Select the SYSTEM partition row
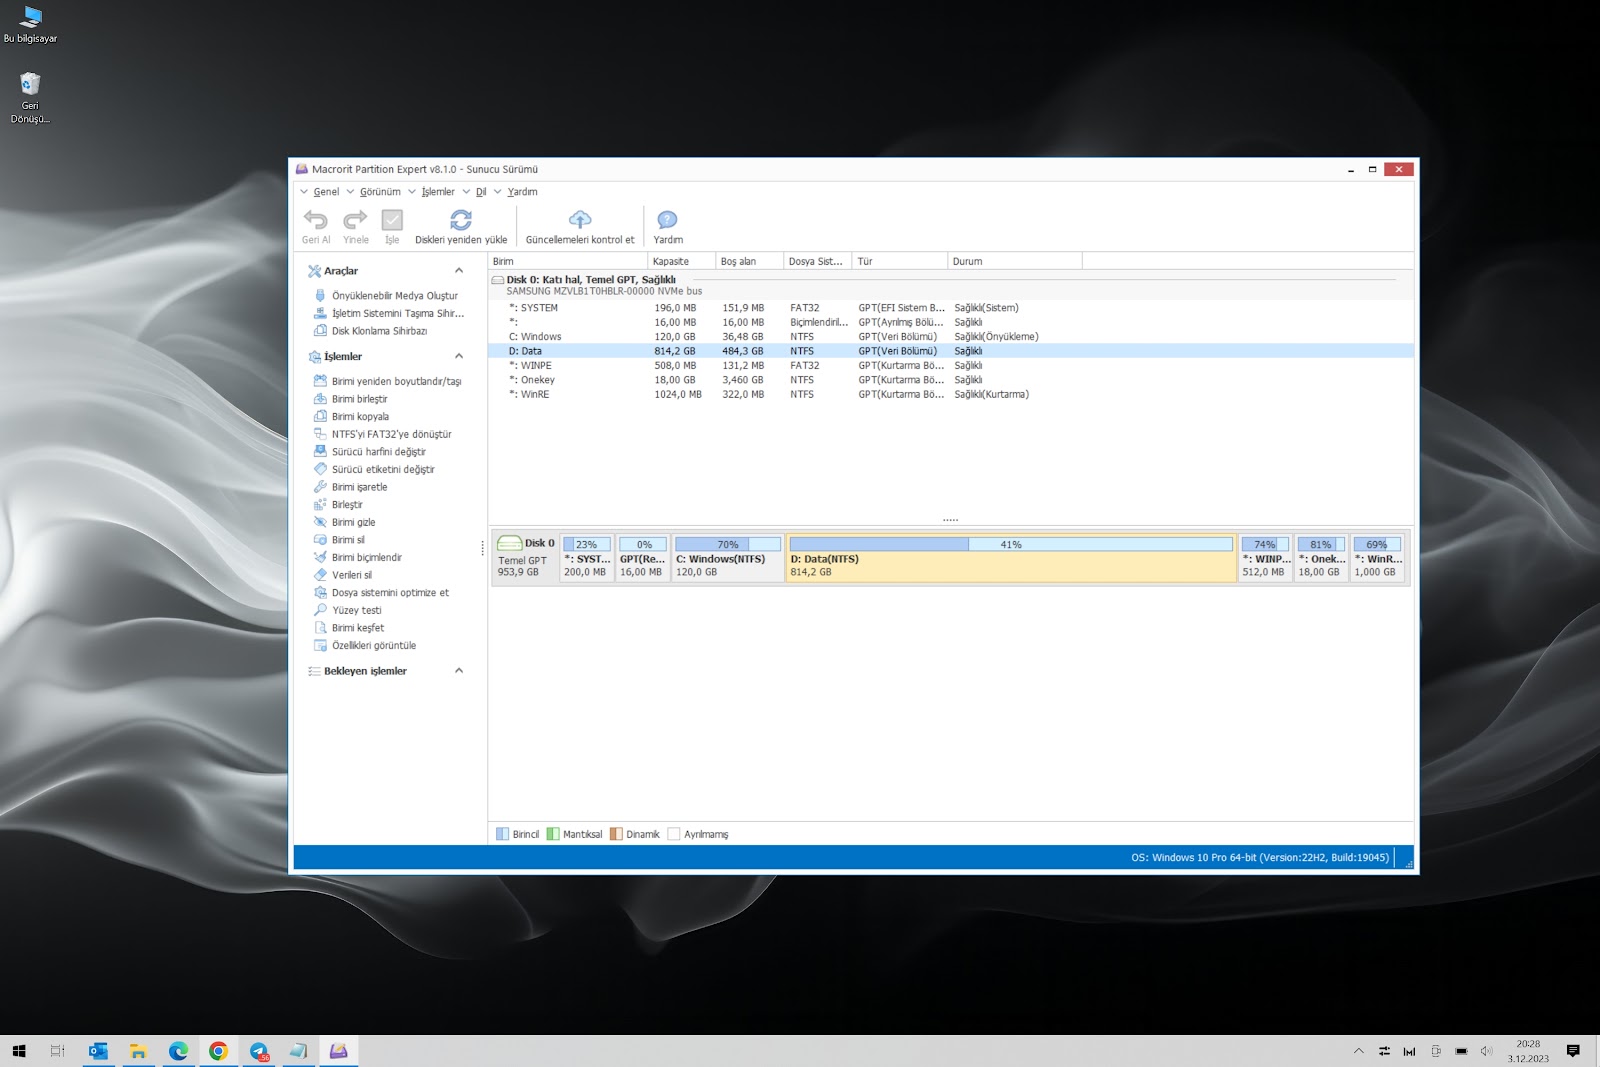The image size is (1600, 1067). (x=951, y=308)
